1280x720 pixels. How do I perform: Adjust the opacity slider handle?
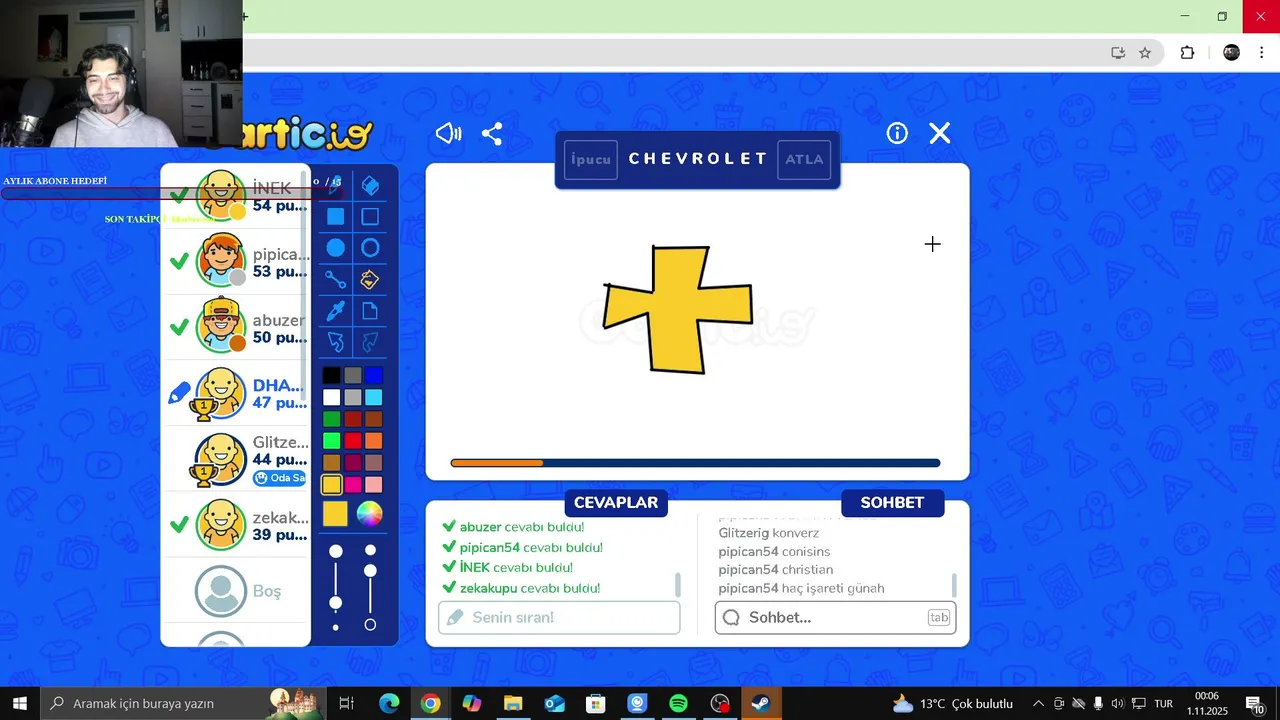click(x=370, y=571)
